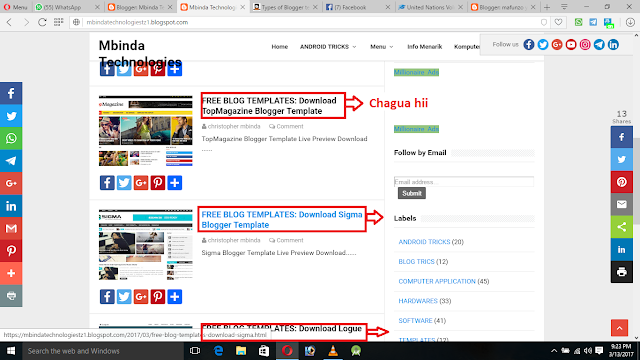The width and height of the screenshot is (640, 360).
Task: Open TopMagazine Blogger Template post title
Action: tap(269, 106)
